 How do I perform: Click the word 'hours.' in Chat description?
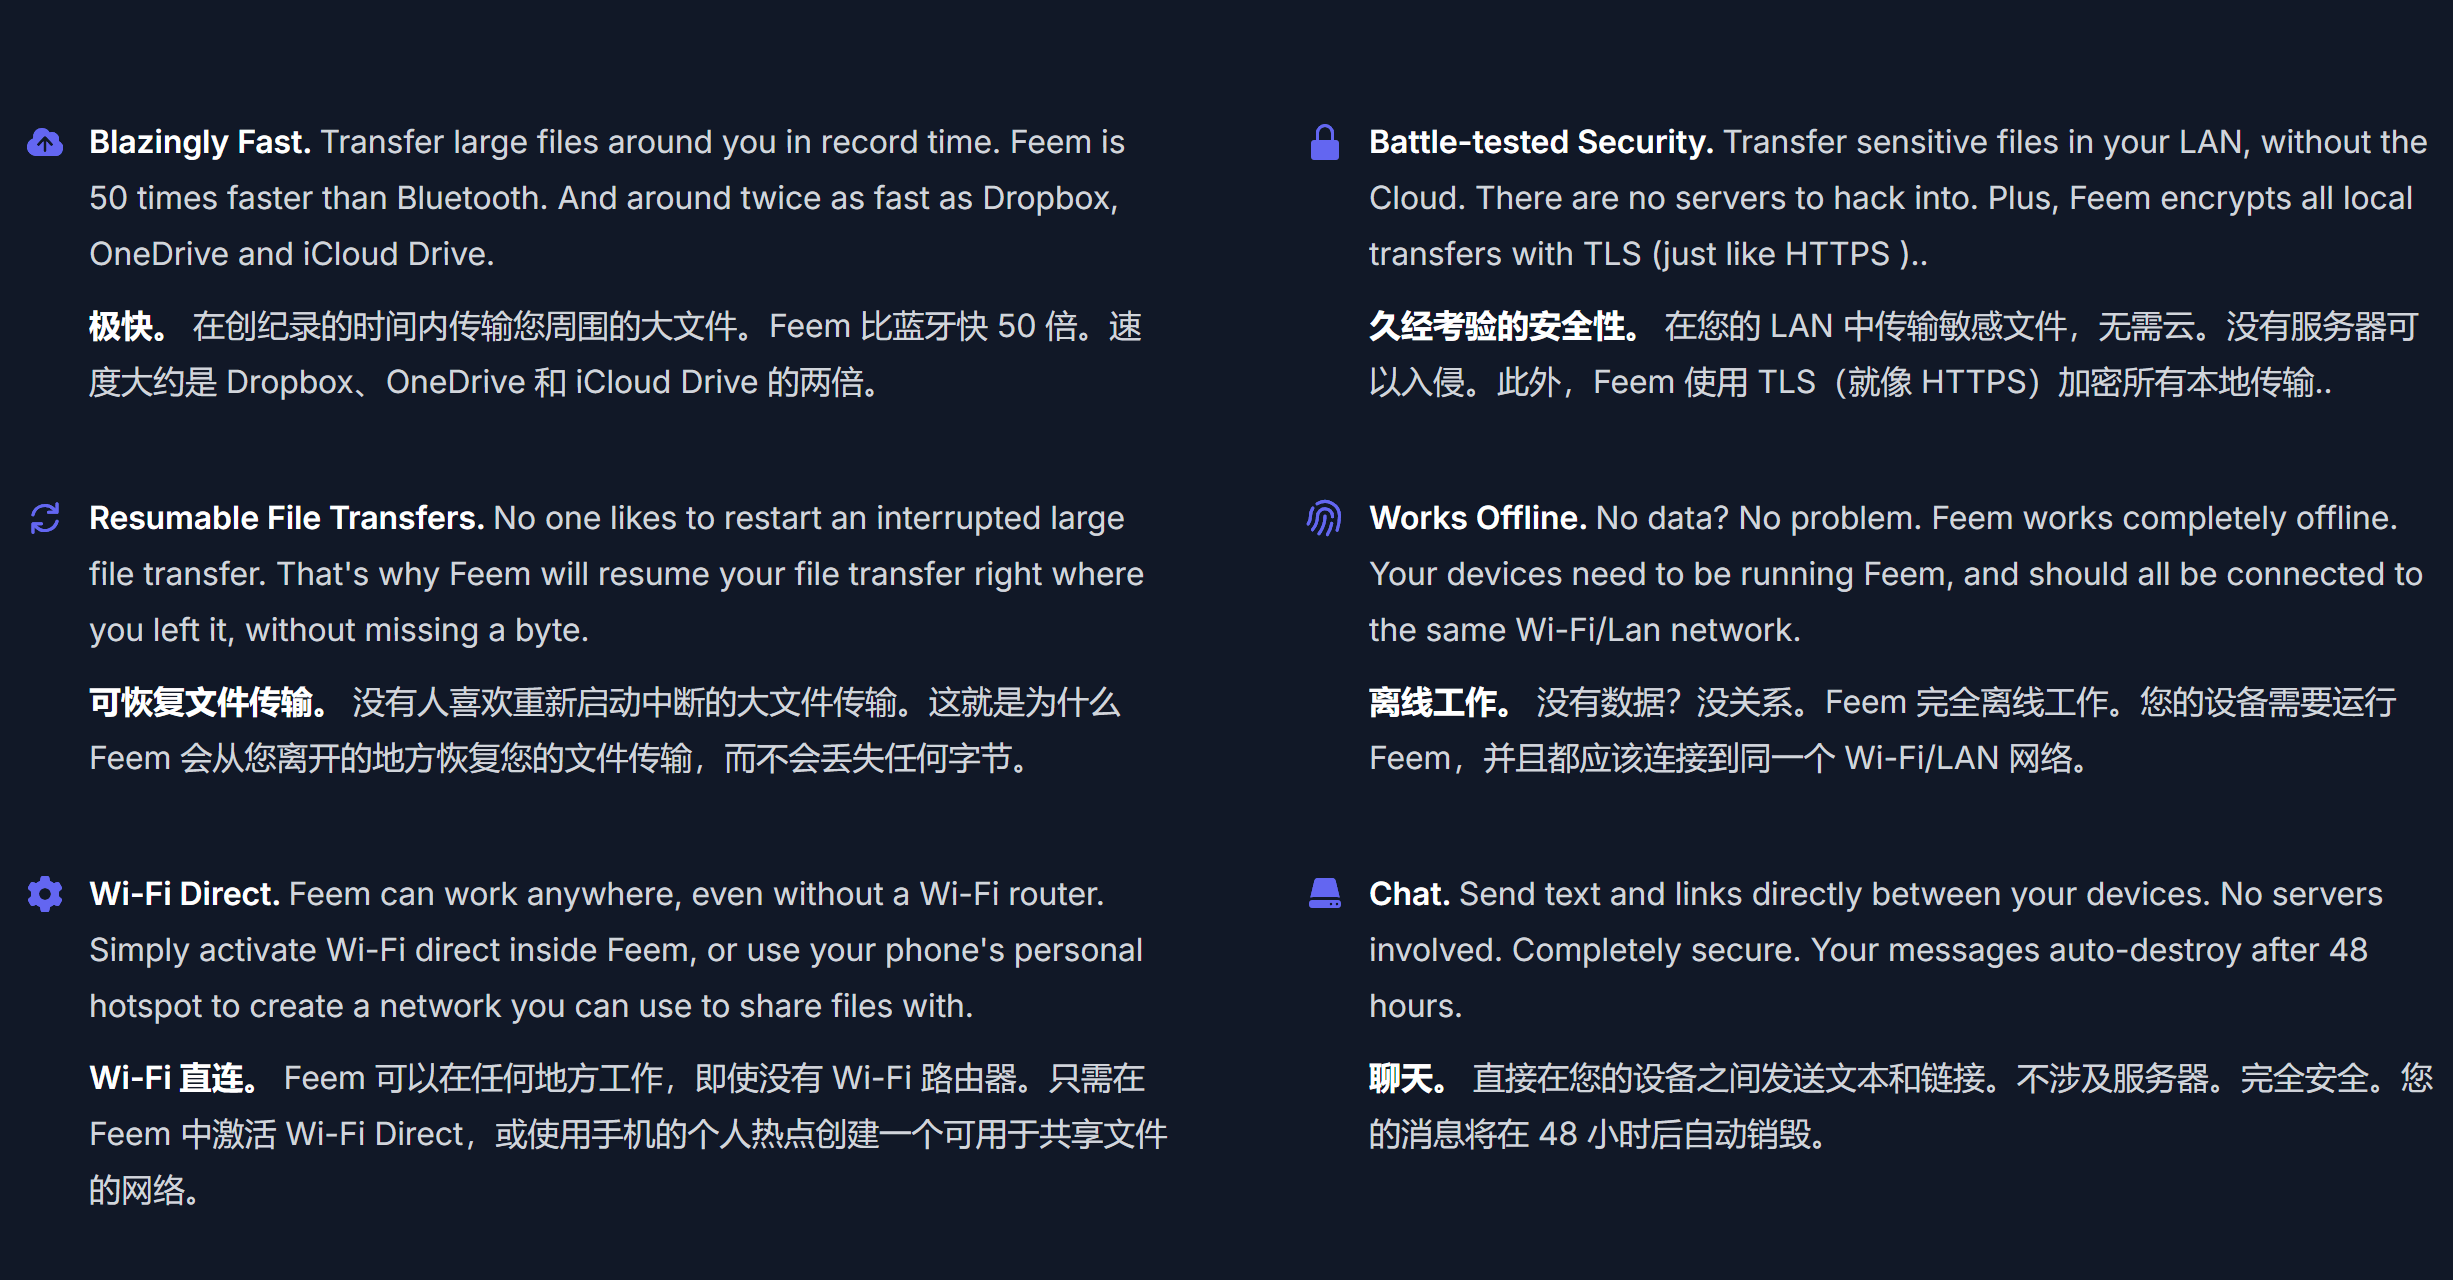(1415, 1006)
